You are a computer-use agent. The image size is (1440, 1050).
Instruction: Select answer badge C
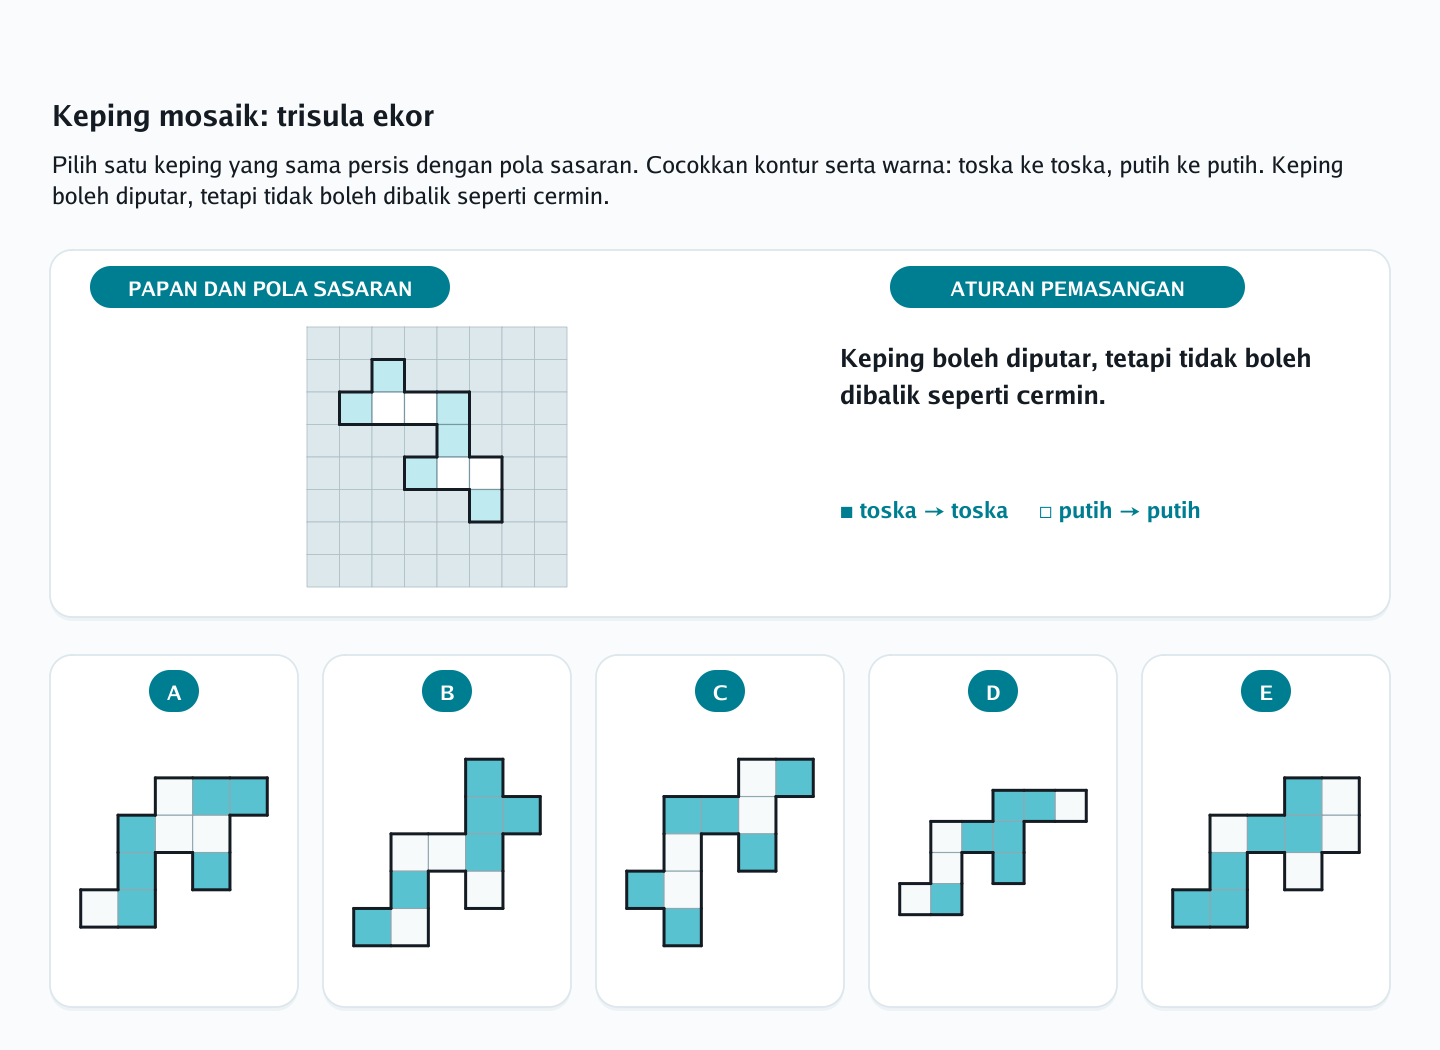coord(720,692)
